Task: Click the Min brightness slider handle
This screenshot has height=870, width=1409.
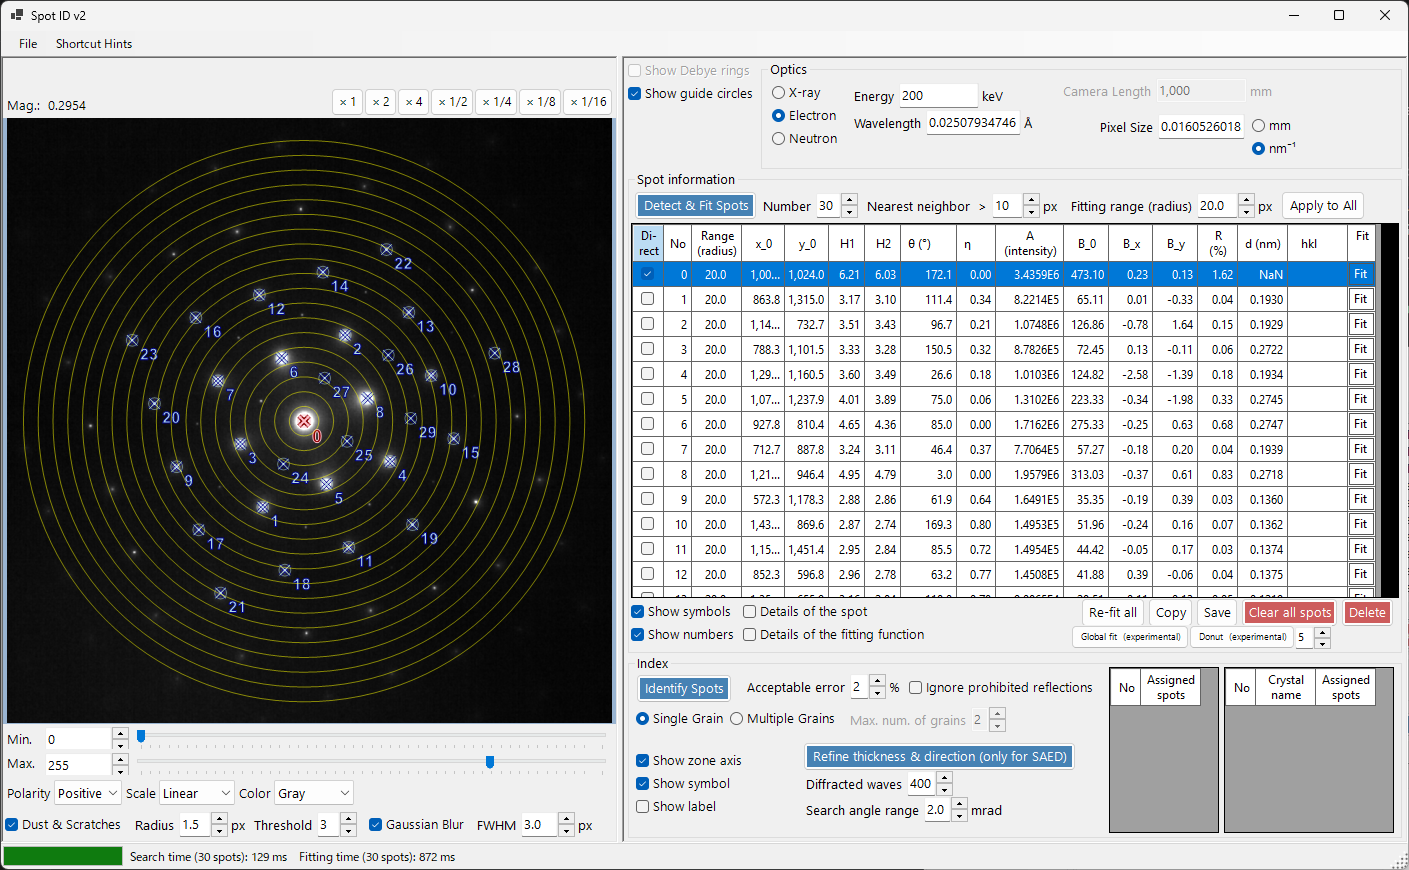Action: (x=141, y=736)
